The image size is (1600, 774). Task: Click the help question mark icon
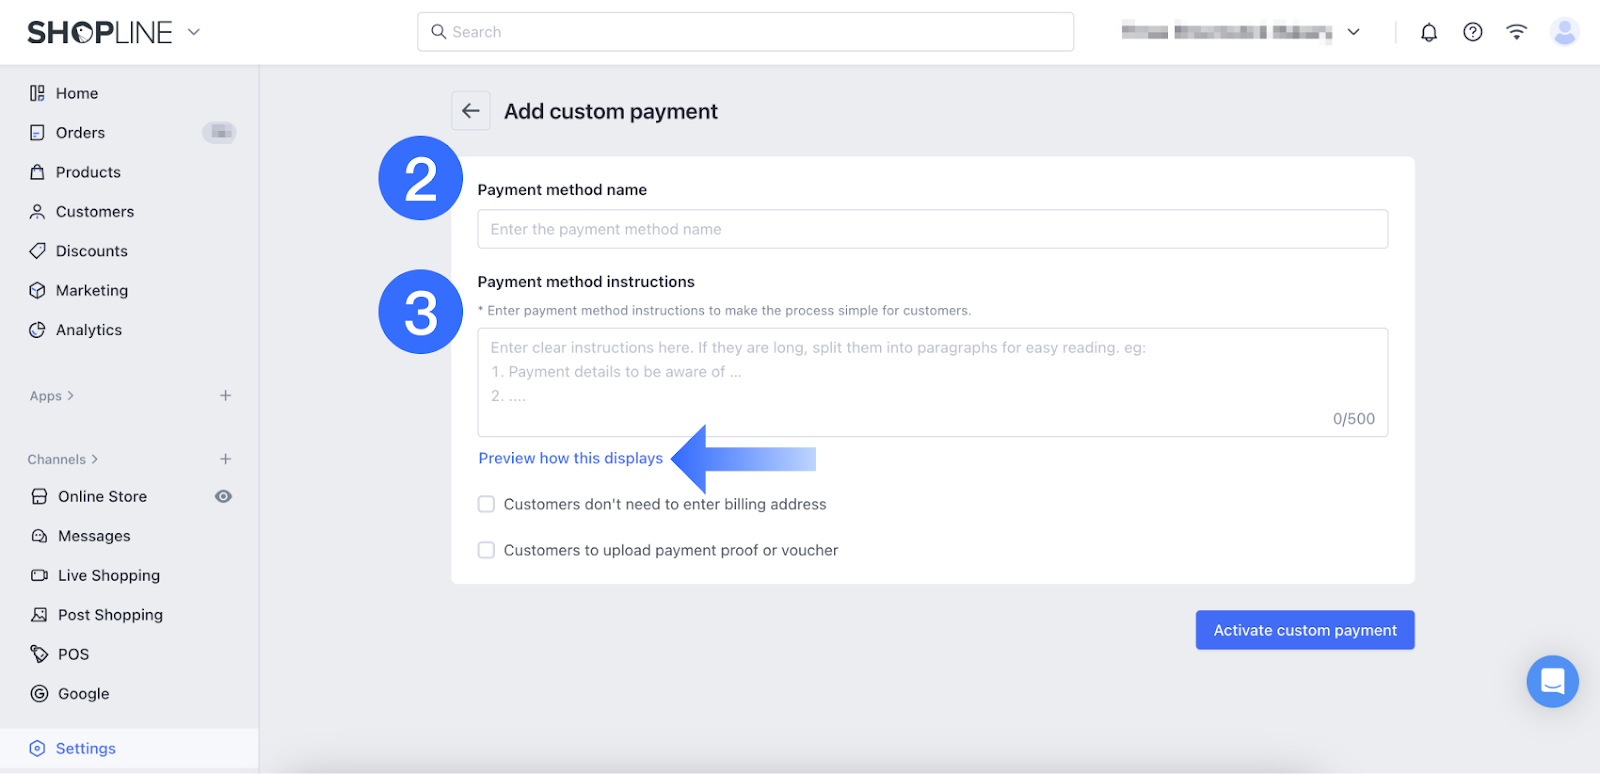coord(1473,32)
